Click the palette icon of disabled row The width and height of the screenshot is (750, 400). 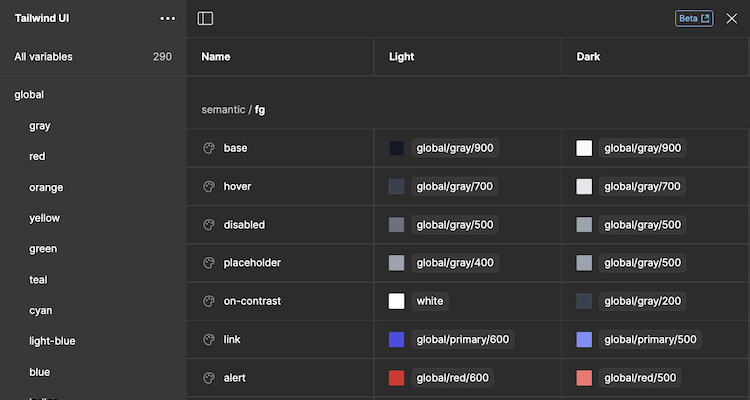coord(209,224)
